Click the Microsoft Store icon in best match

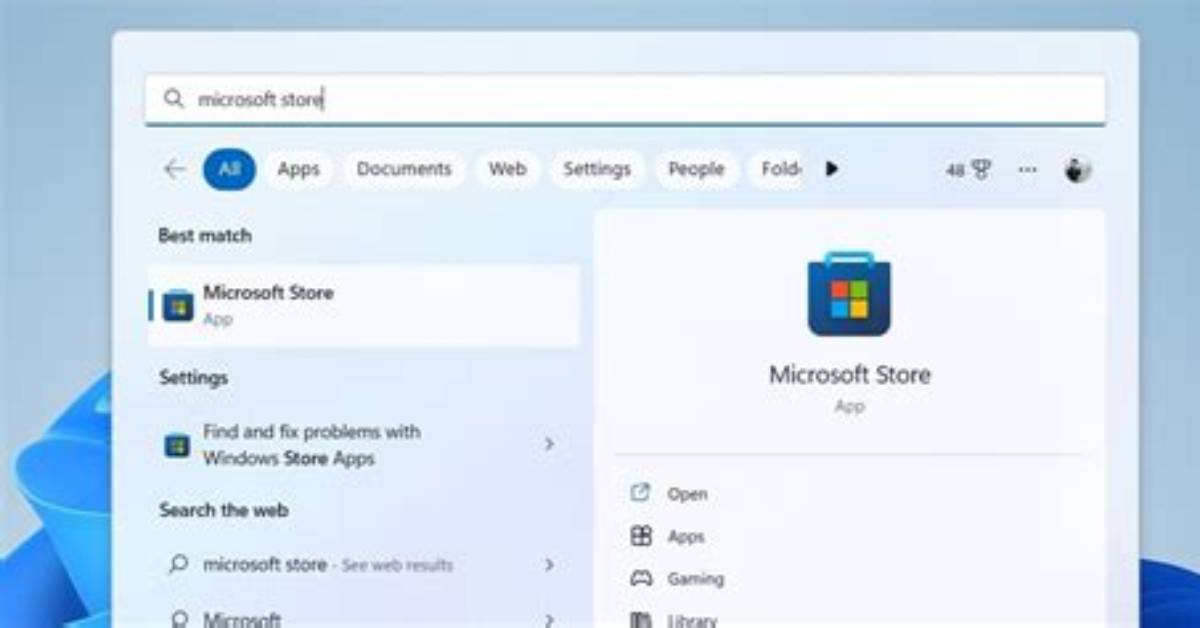(x=178, y=305)
